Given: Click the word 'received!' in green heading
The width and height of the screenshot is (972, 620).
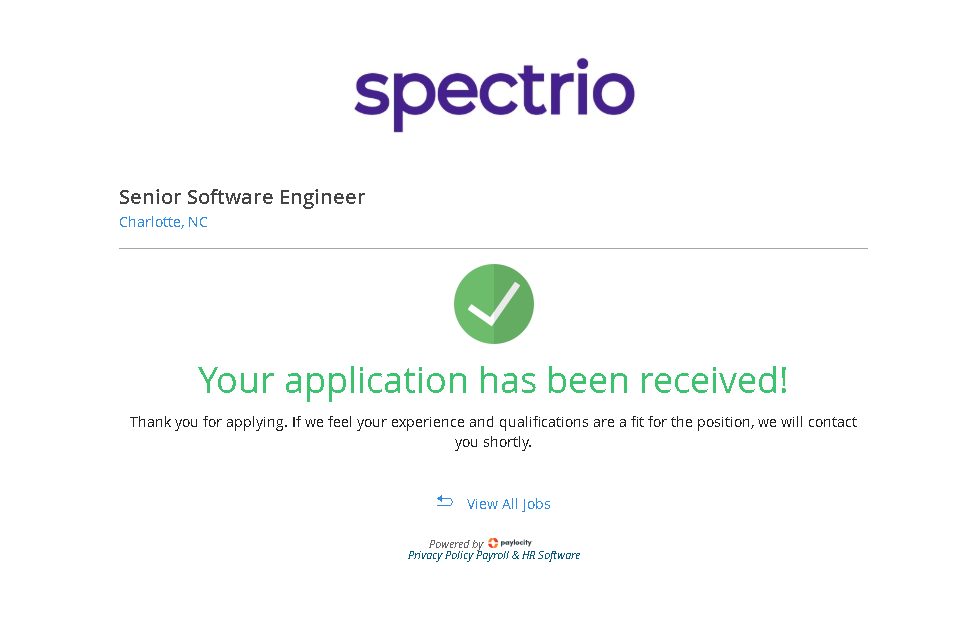Looking at the screenshot, I should coord(714,381).
